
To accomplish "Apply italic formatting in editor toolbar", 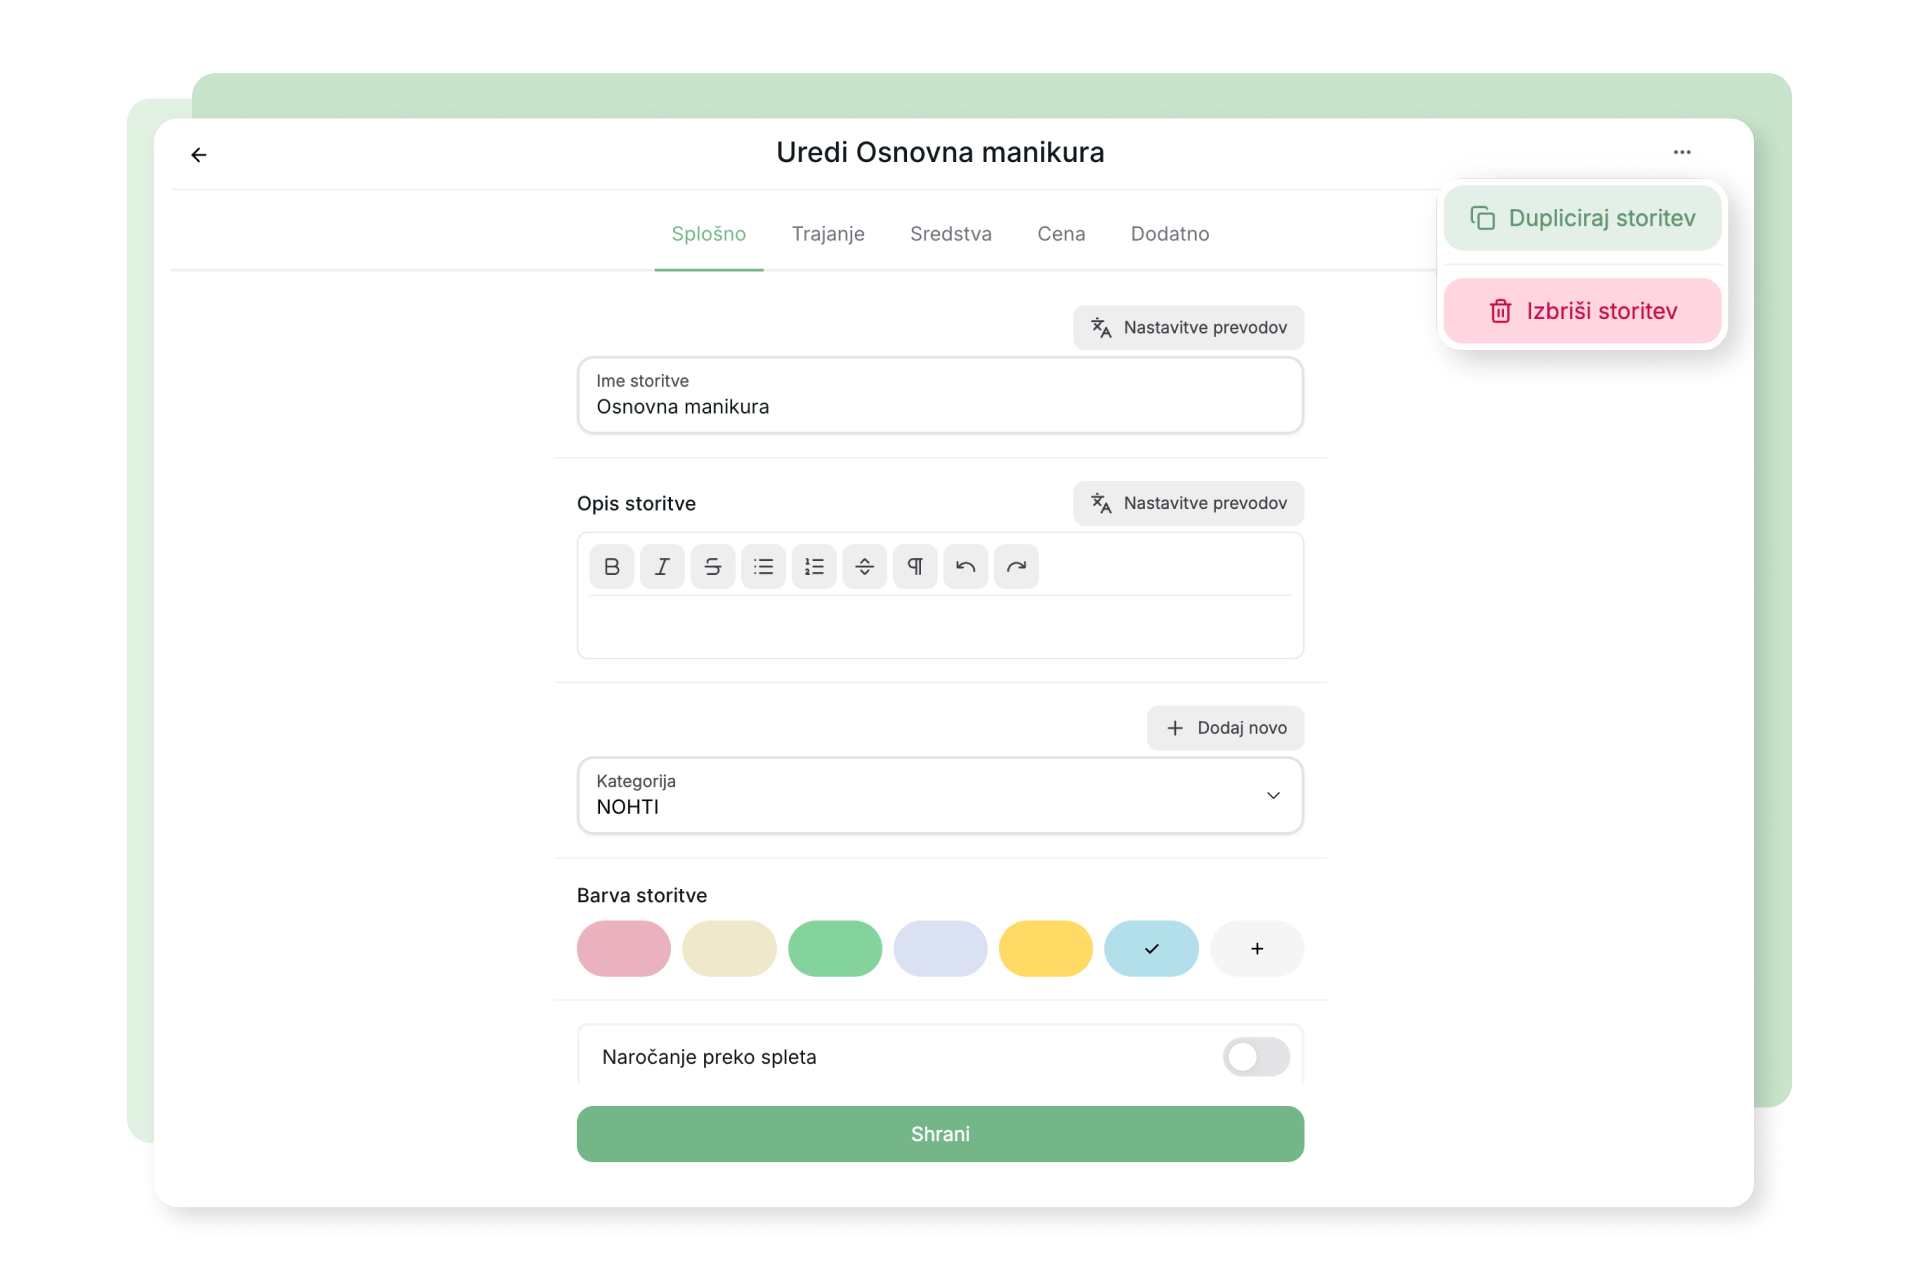I will (662, 567).
